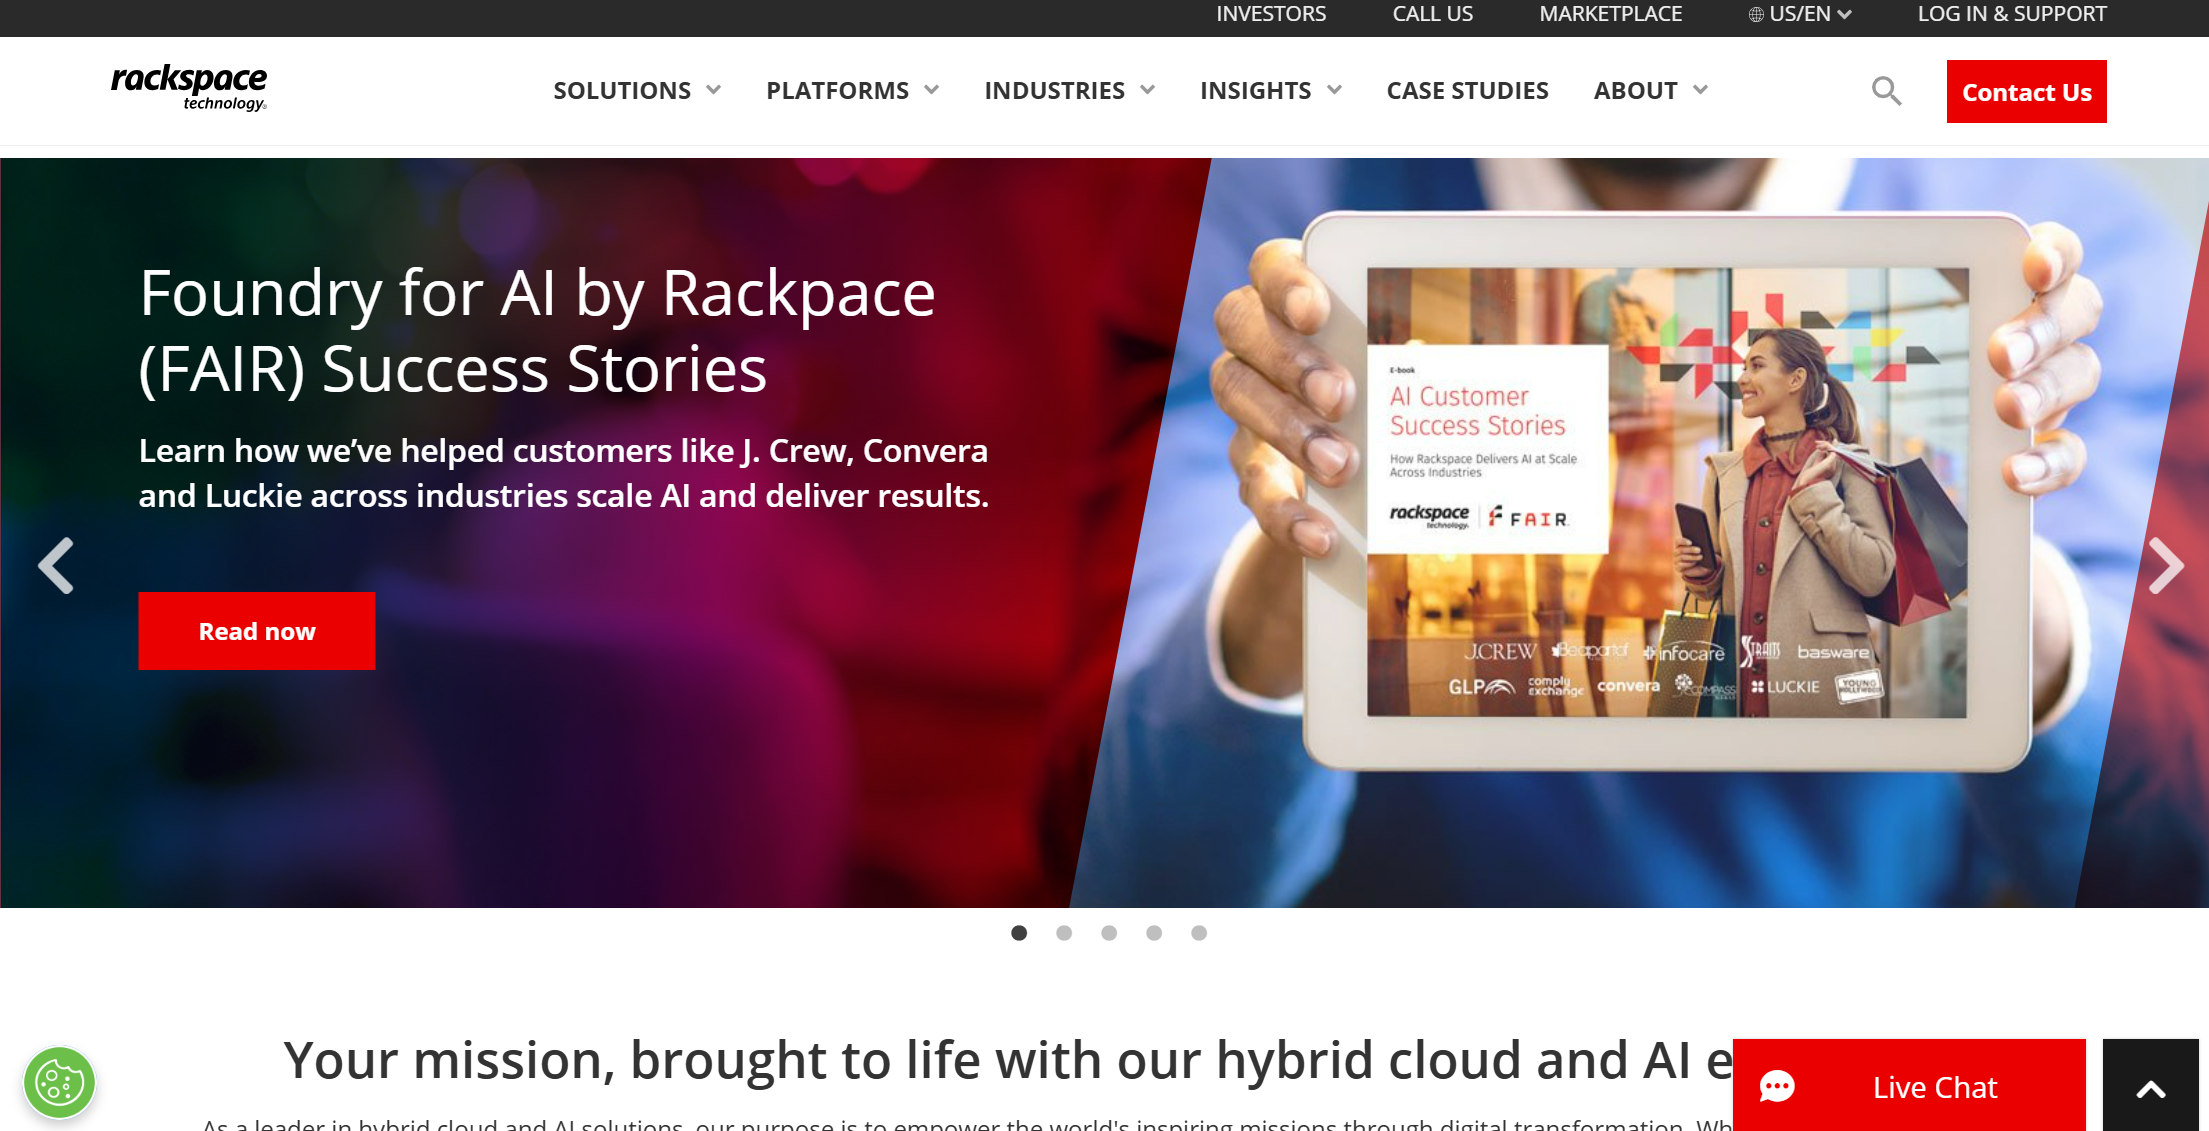Click the Rackspace Technology logo
2209x1131 pixels.
tap(189, 89)
